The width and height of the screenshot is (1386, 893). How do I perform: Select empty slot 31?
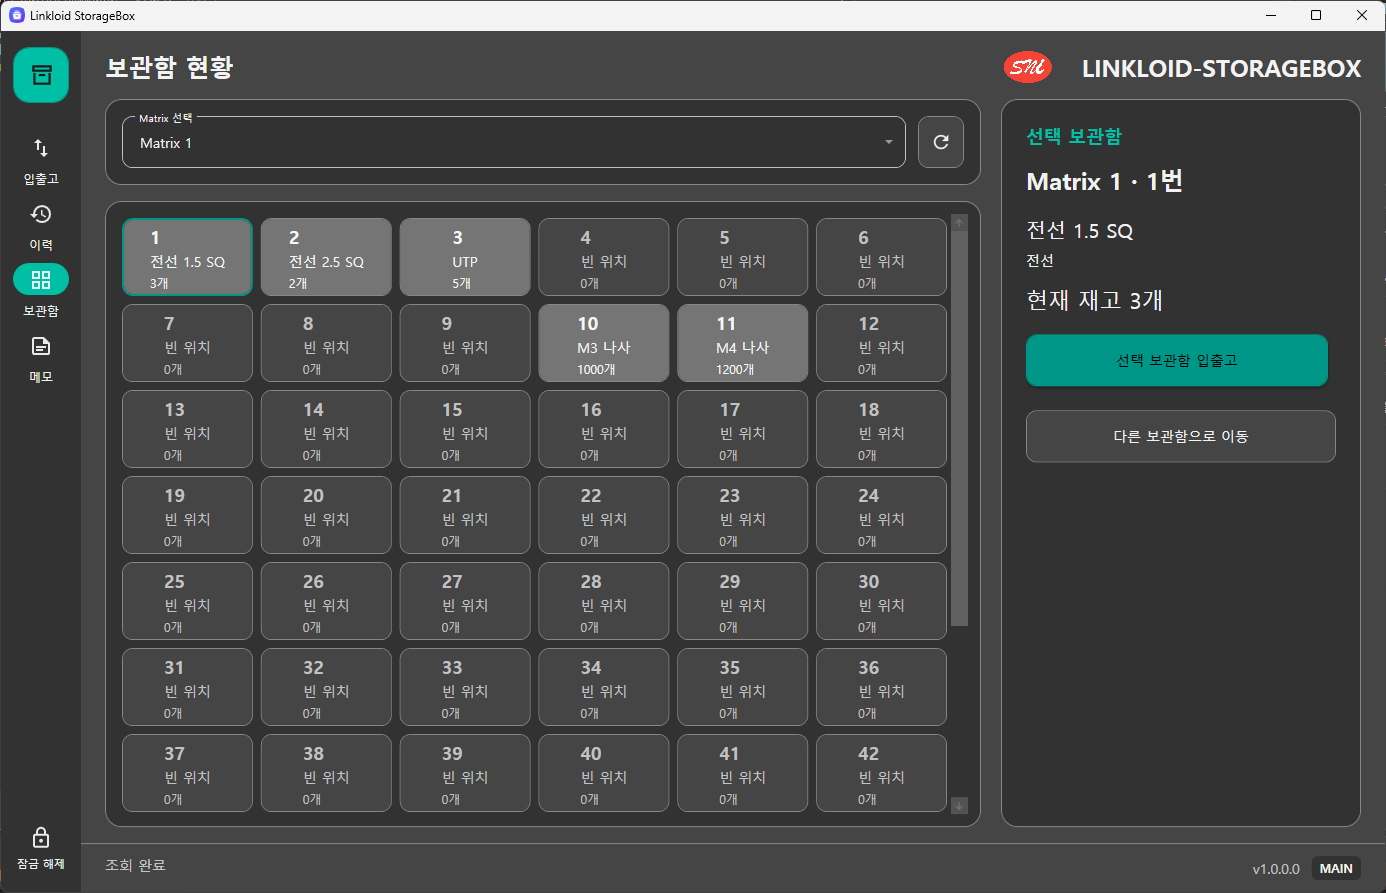(187, 687)
